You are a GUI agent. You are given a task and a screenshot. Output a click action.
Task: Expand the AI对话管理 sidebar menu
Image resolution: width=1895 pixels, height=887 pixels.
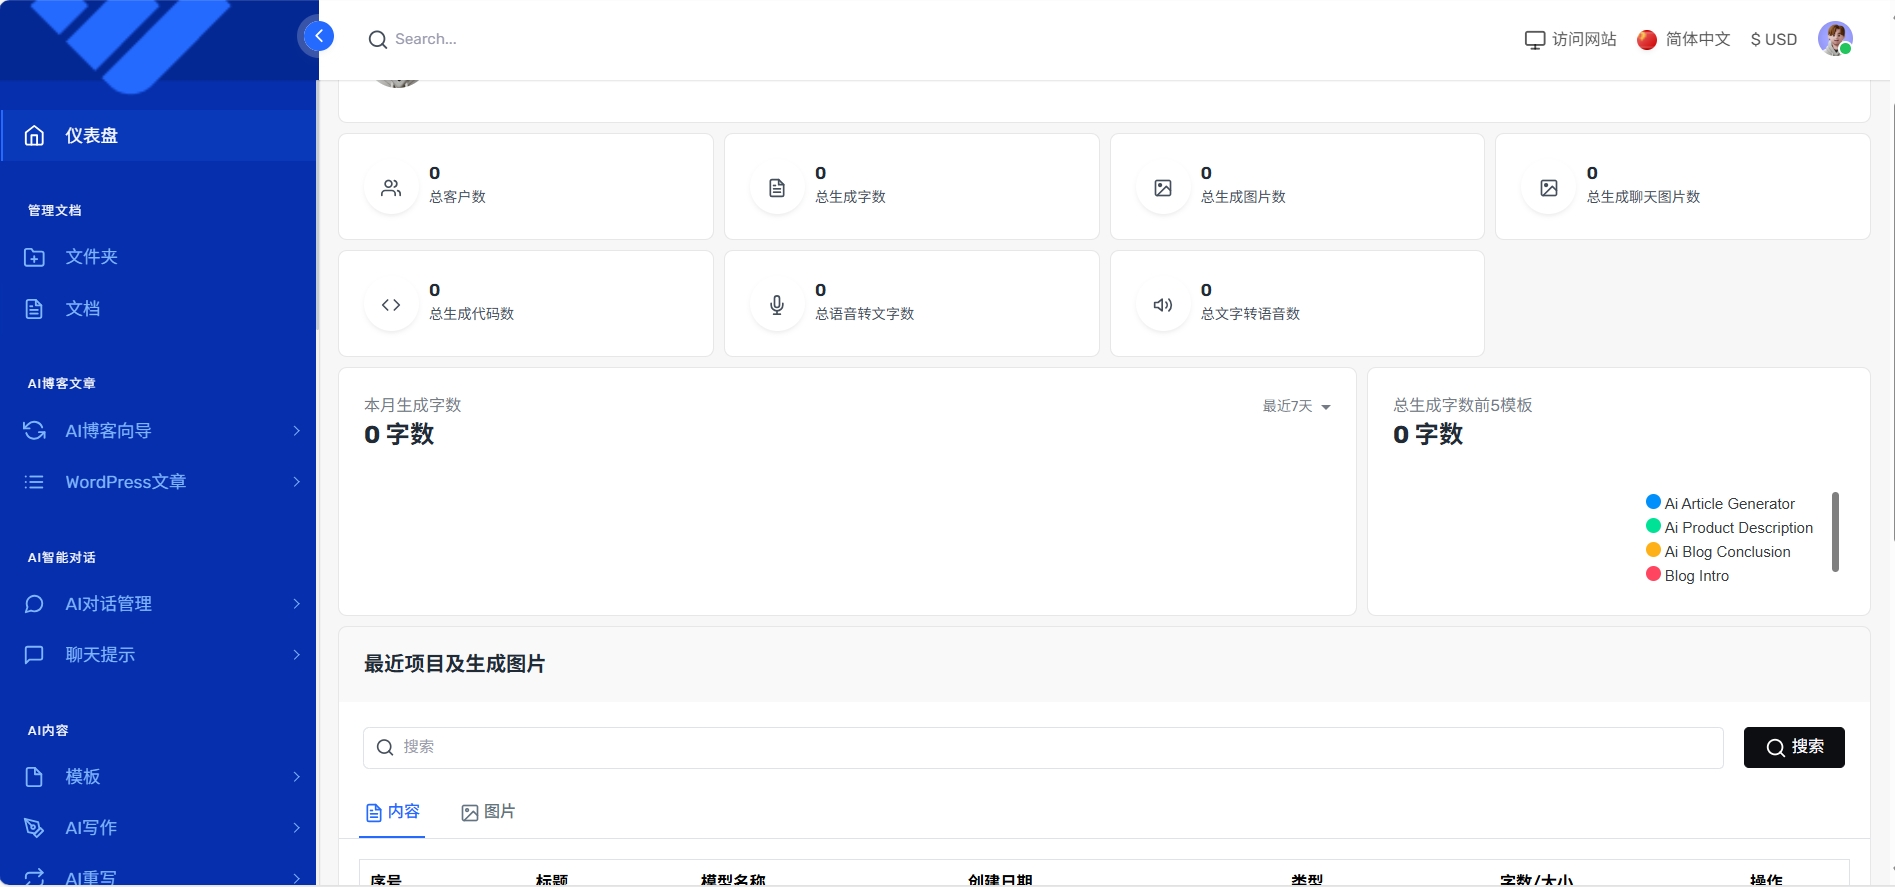point(160,604)
